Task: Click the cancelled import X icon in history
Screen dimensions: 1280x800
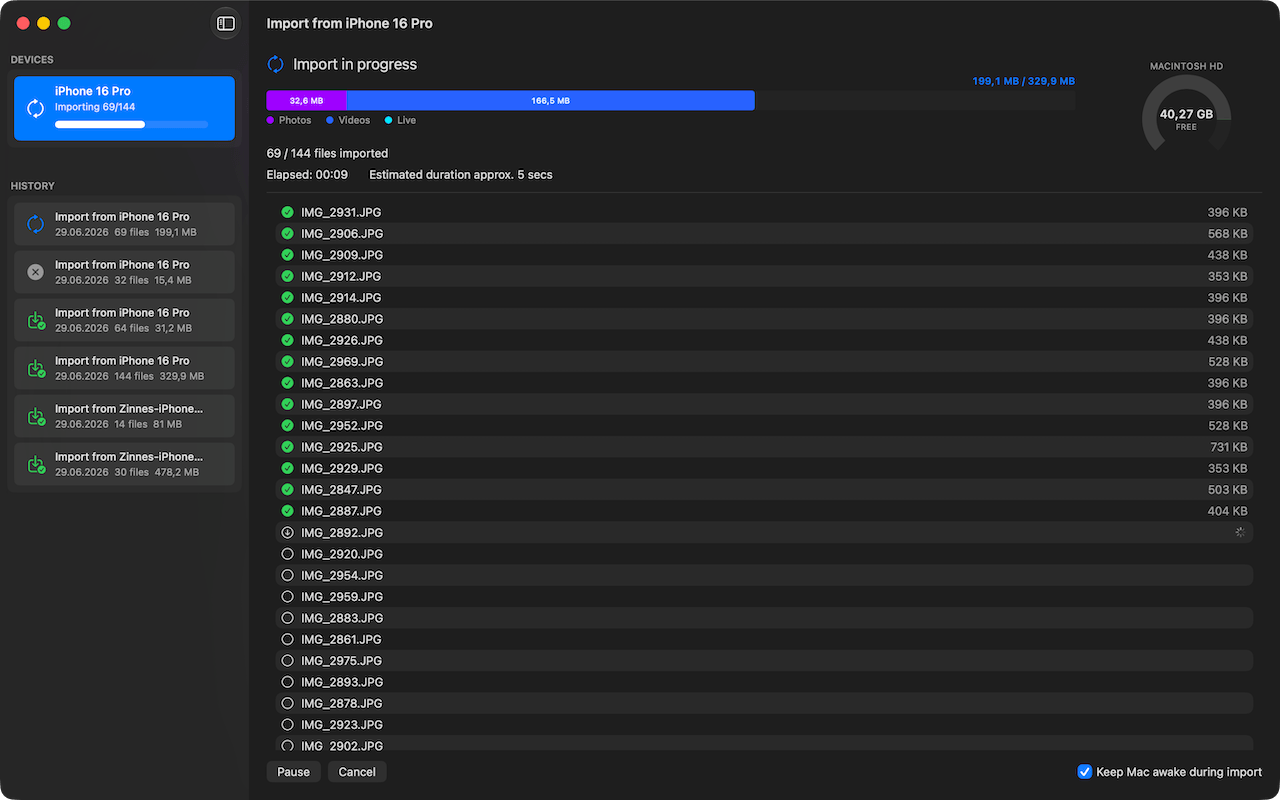Action: pyautogui.click(x=35, y=272)
